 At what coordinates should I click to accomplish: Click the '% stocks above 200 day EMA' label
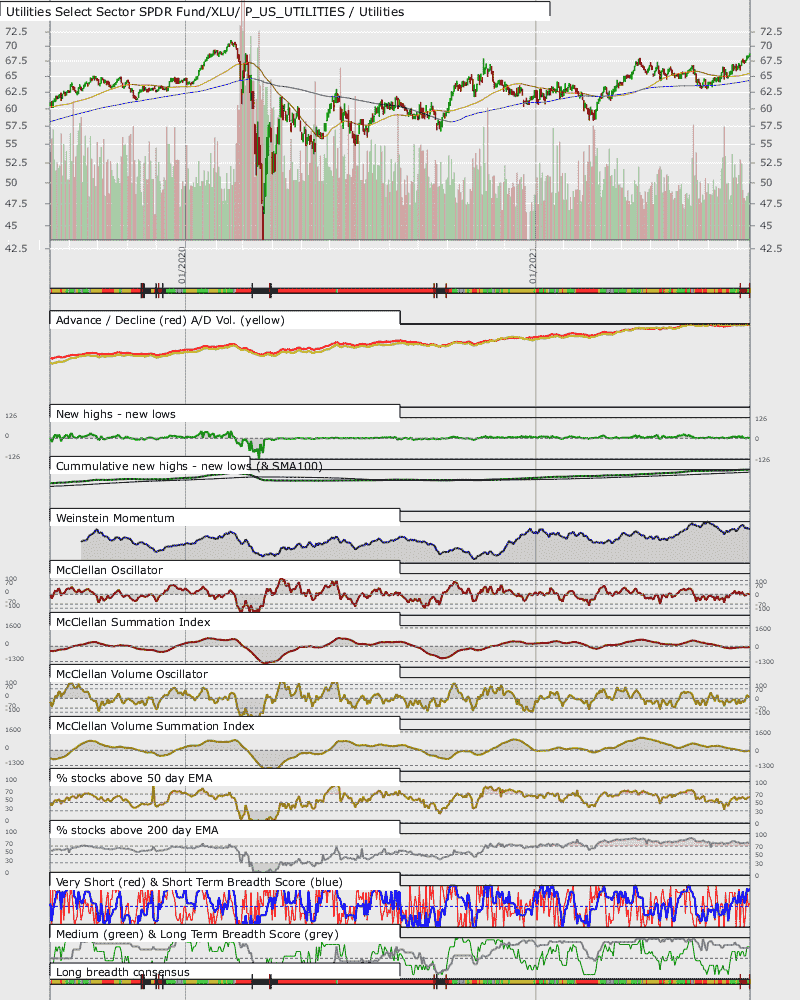137,830
